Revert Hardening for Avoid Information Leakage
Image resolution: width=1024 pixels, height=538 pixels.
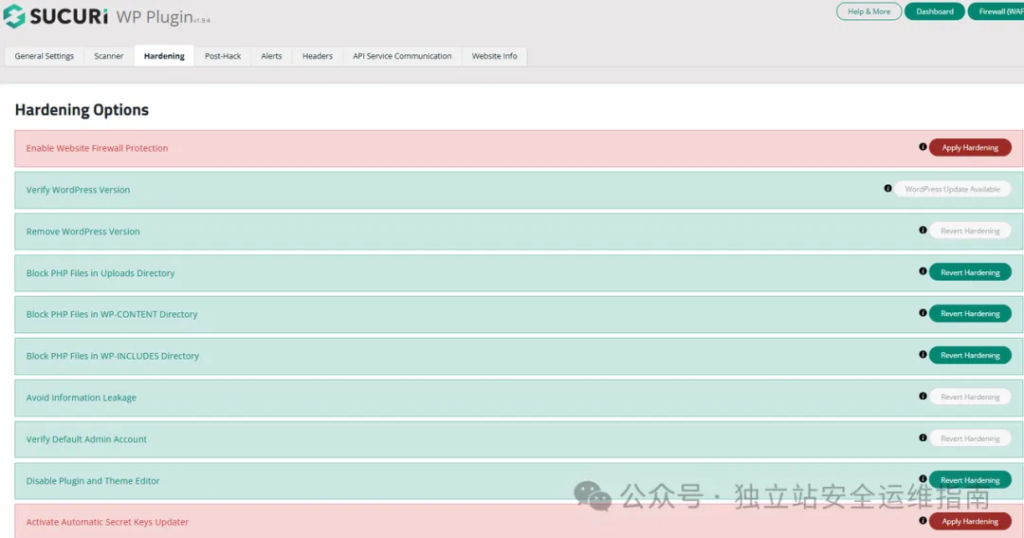[970, 397]
